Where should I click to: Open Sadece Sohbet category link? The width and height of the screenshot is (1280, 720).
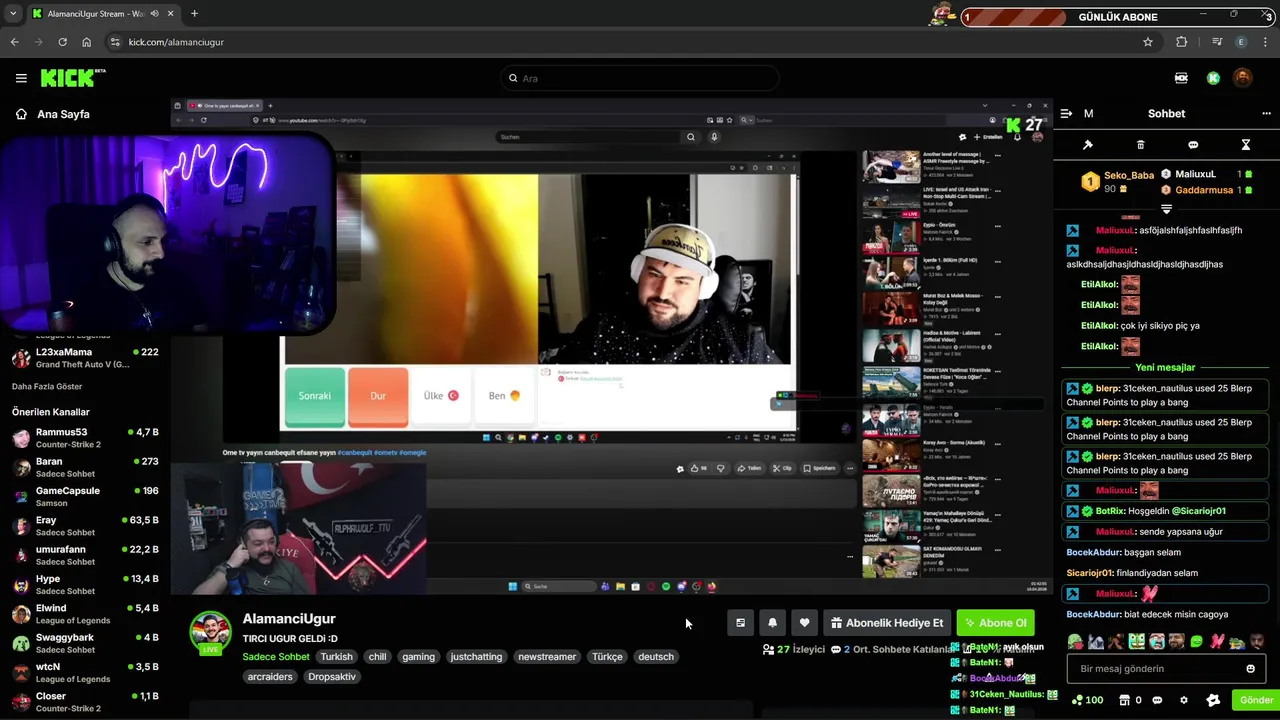[x=276, y=657]
